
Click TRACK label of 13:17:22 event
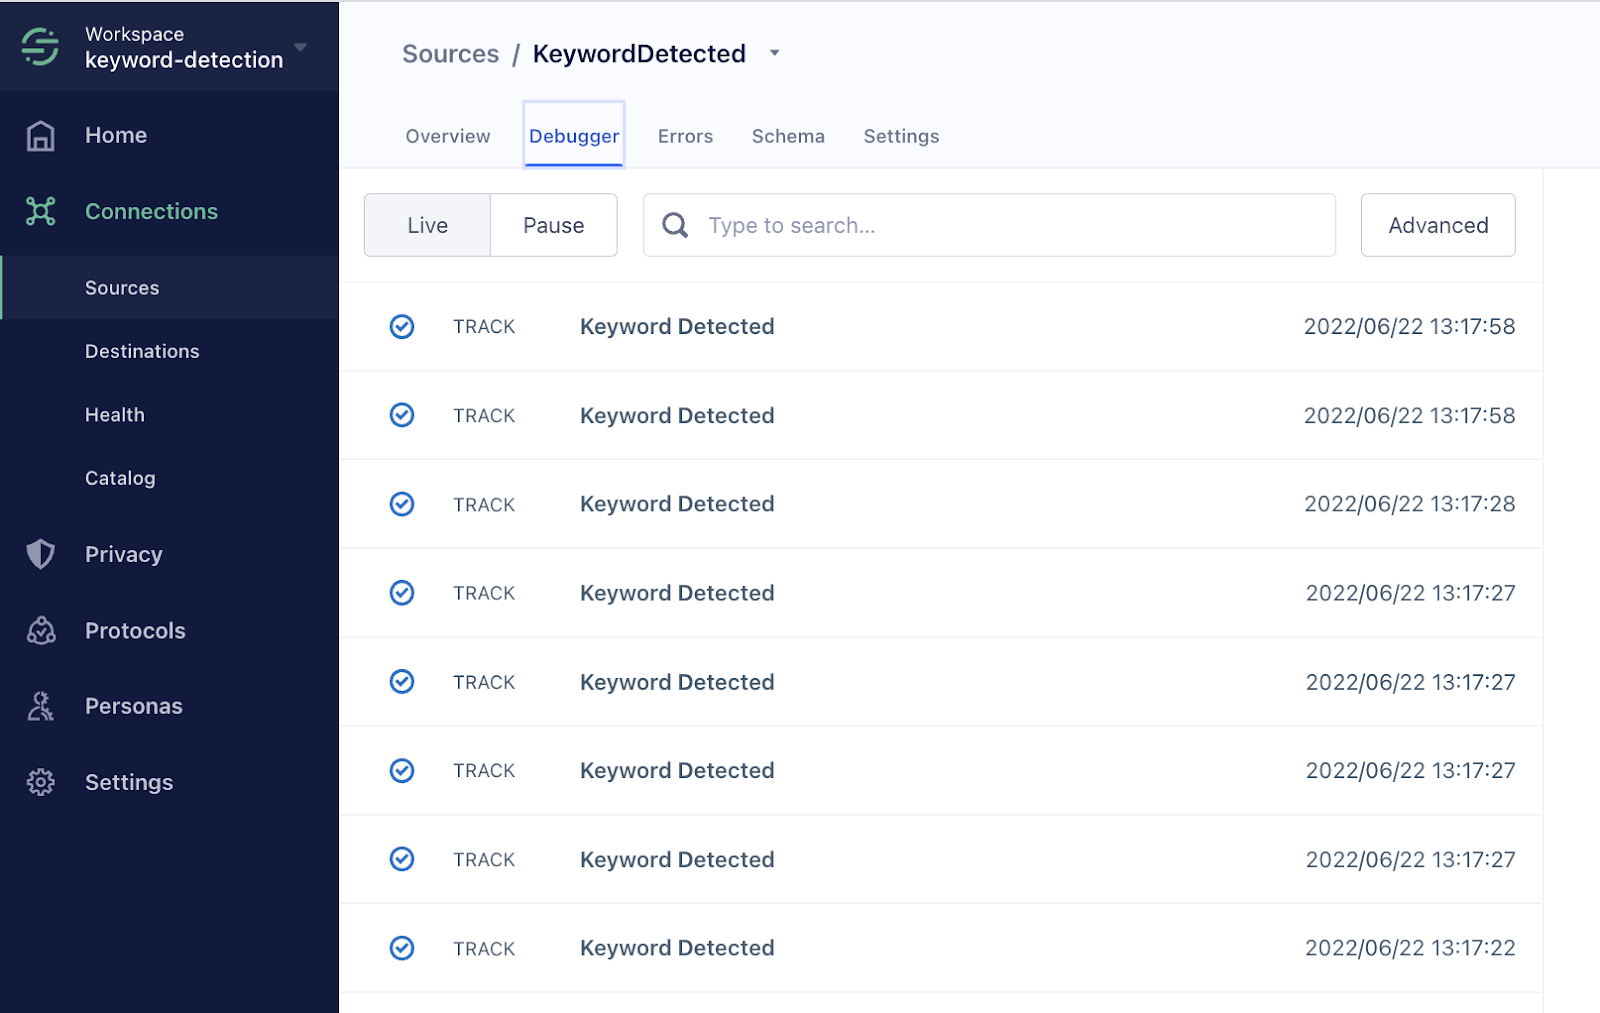click(x=484, y=949)
